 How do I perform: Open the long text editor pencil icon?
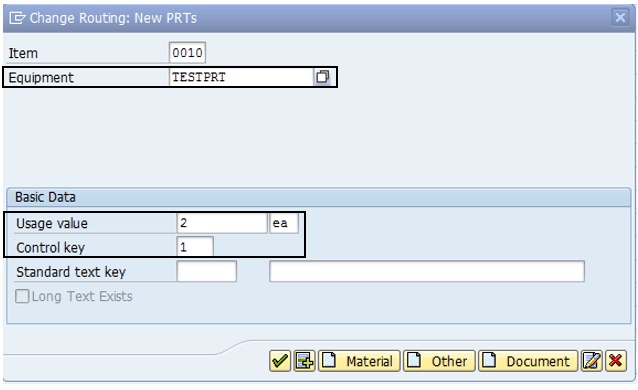(x=592, y=361)
